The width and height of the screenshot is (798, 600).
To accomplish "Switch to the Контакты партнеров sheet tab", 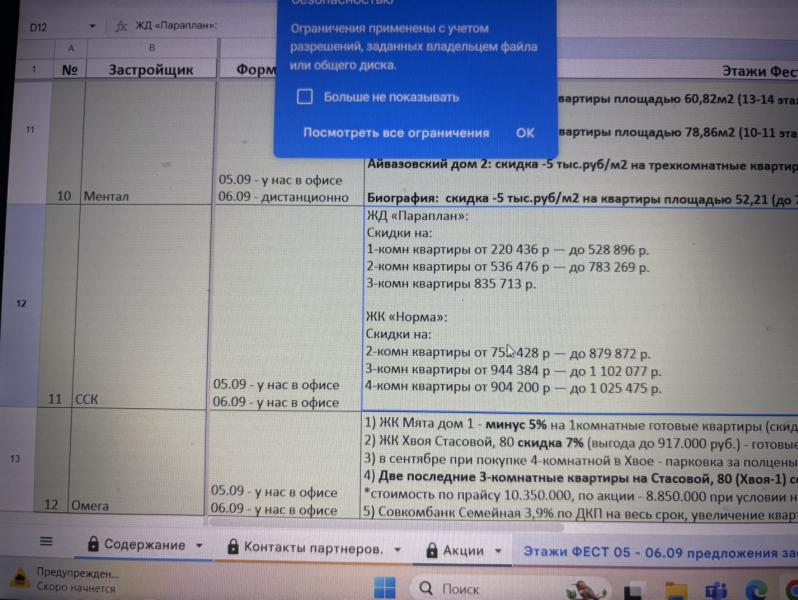I will (x=313, y=548).
